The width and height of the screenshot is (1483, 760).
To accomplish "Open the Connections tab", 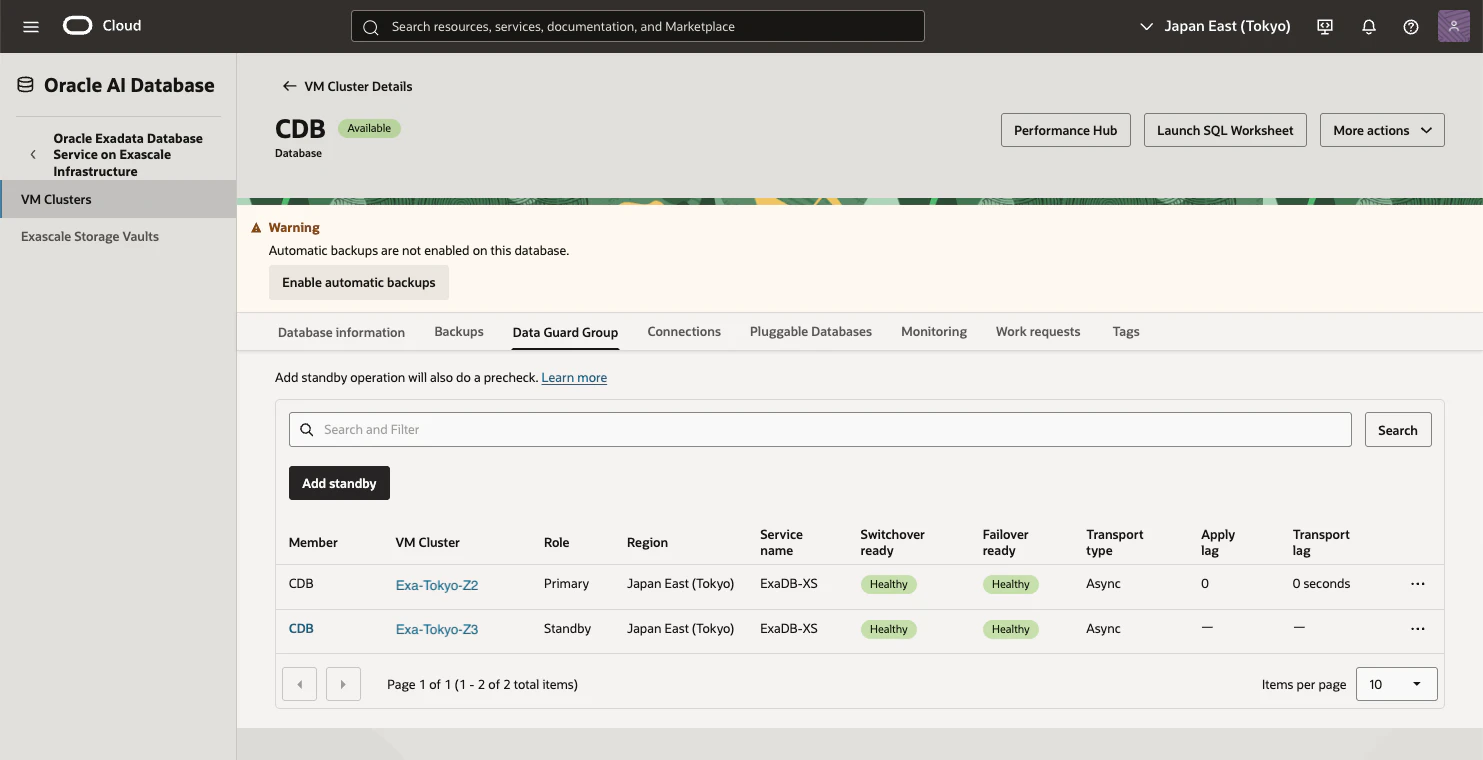I will click(x=684, y=332).
